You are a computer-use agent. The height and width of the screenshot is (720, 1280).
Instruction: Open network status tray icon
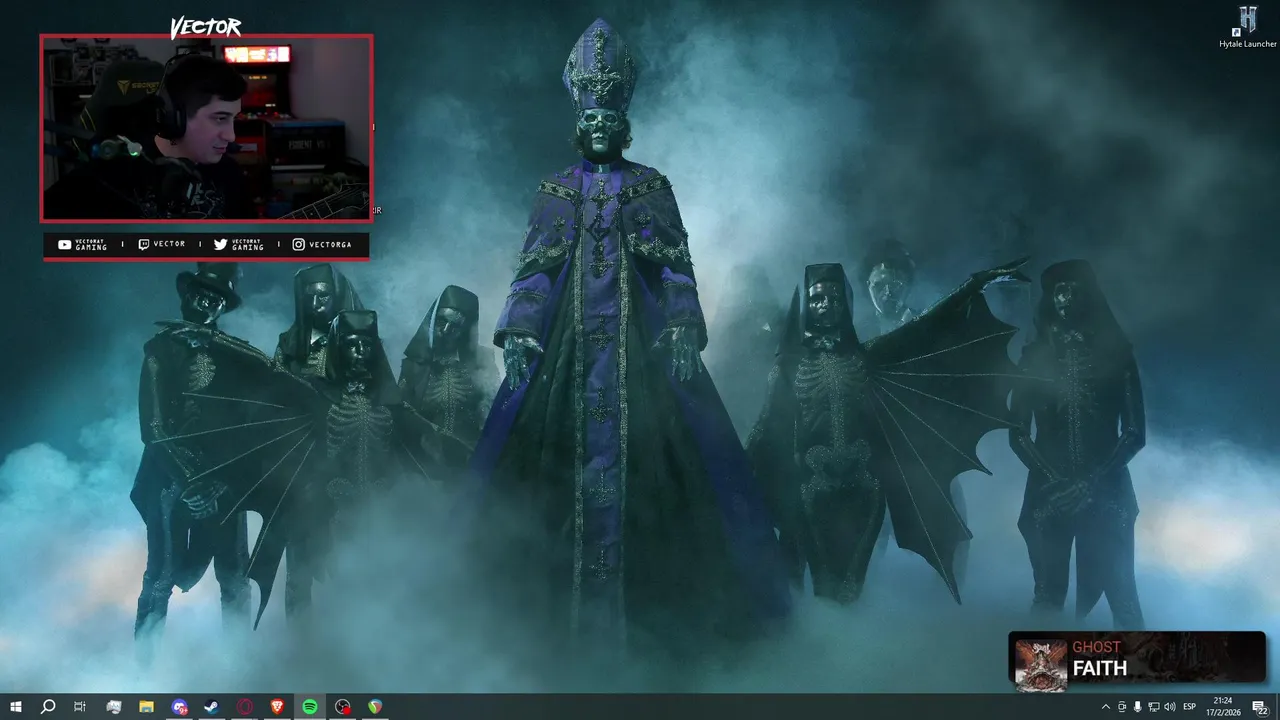coord(1153,707)
